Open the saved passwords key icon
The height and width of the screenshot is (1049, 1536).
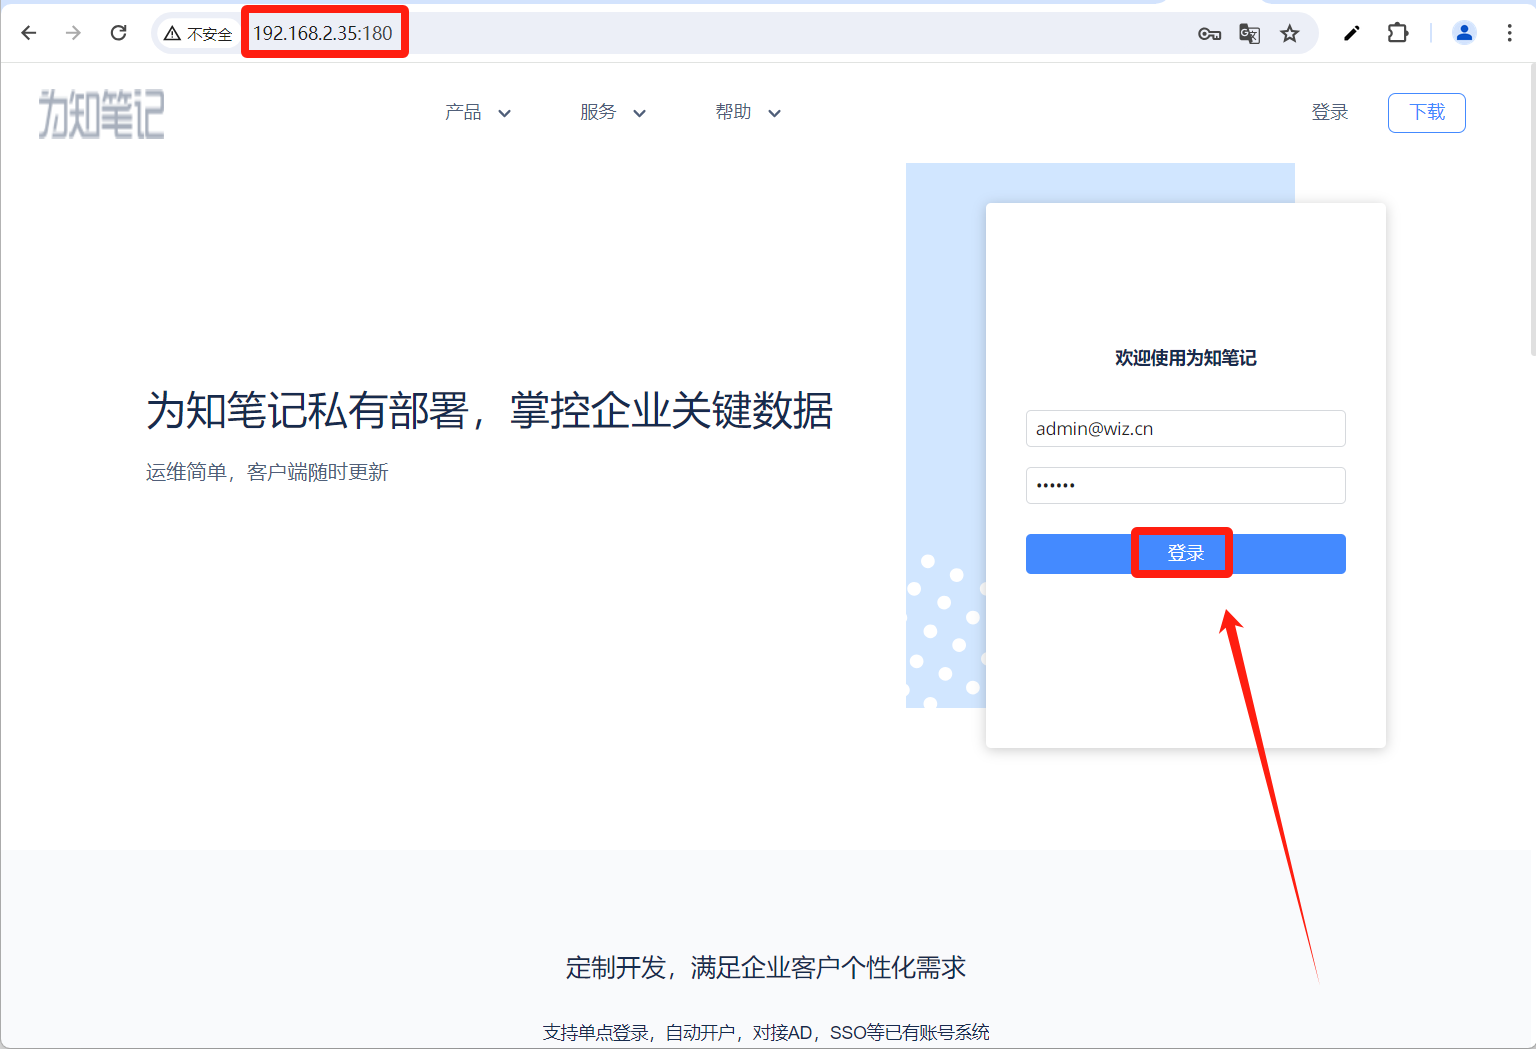[x=1209, y=34]
